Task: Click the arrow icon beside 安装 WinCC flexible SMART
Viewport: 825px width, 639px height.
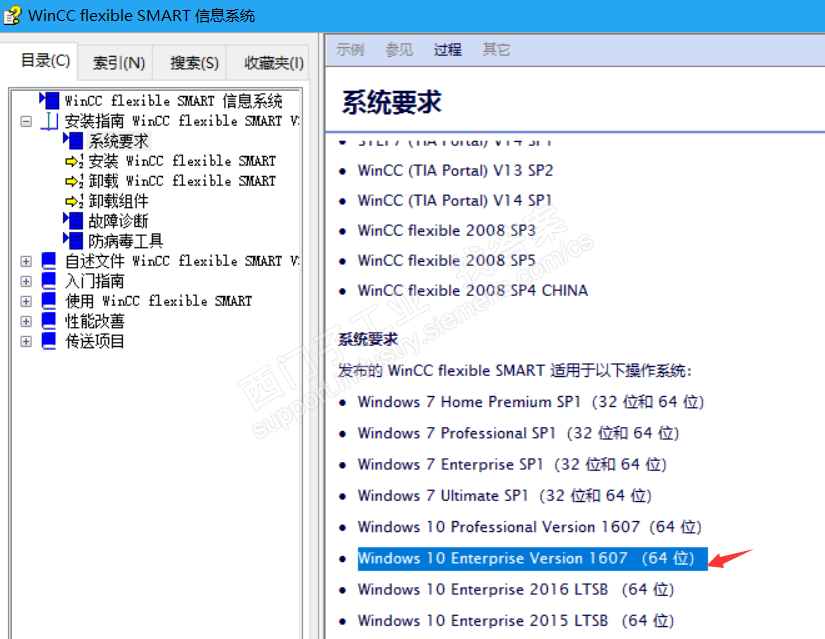Action: (x=74, y=161)
